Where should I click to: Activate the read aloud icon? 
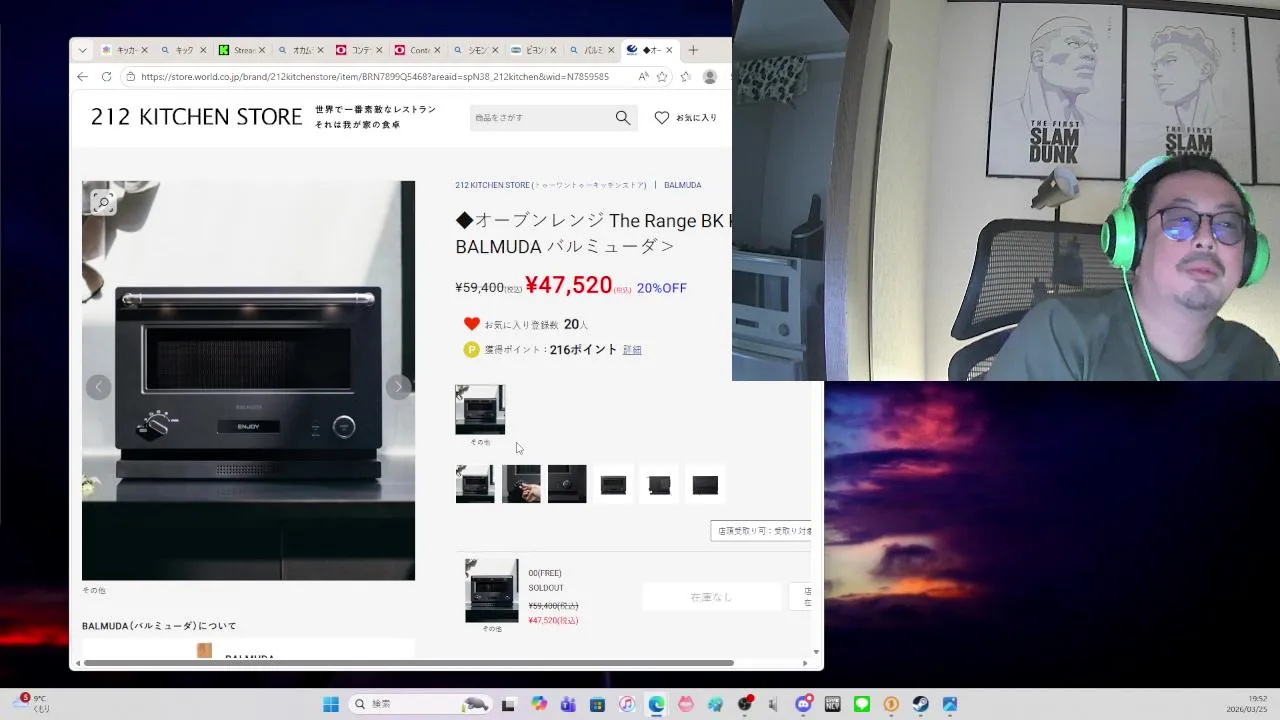point(643,77)
